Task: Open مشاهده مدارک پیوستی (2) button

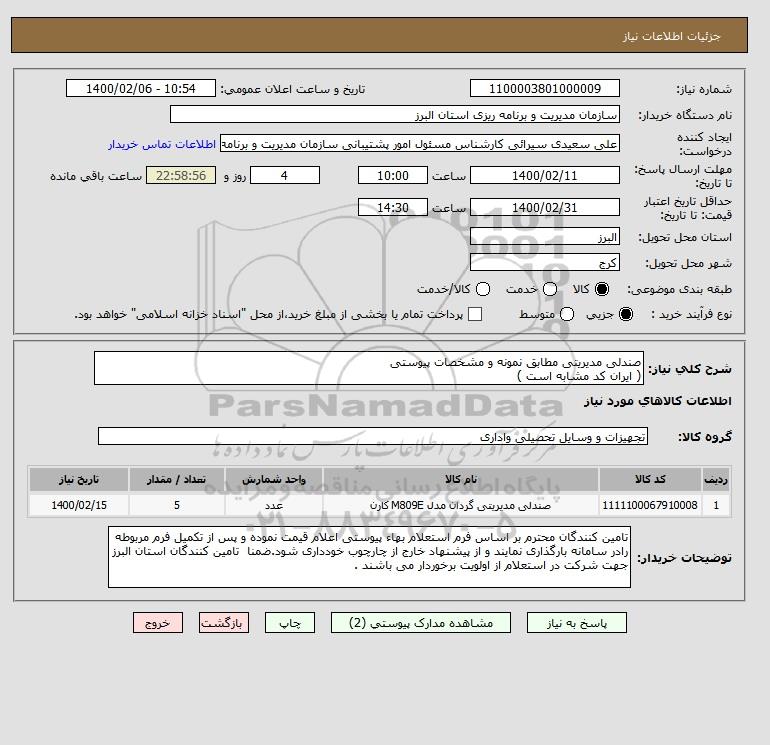Action: coord(421,623)
